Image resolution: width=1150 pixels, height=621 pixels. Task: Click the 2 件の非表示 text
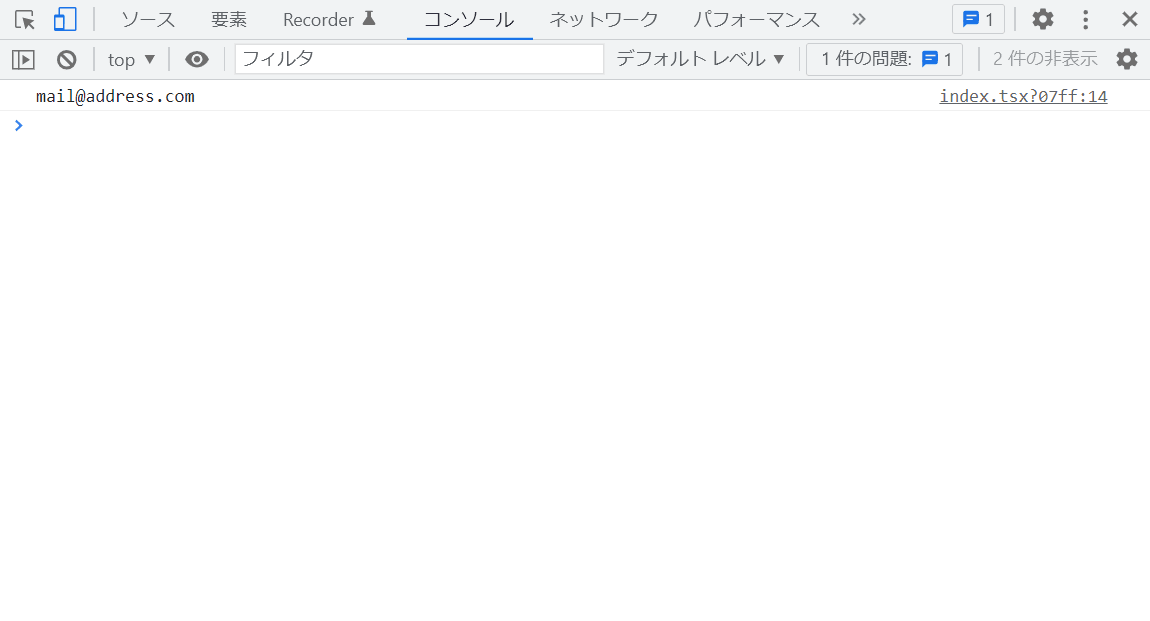(x=1045, y=59)
